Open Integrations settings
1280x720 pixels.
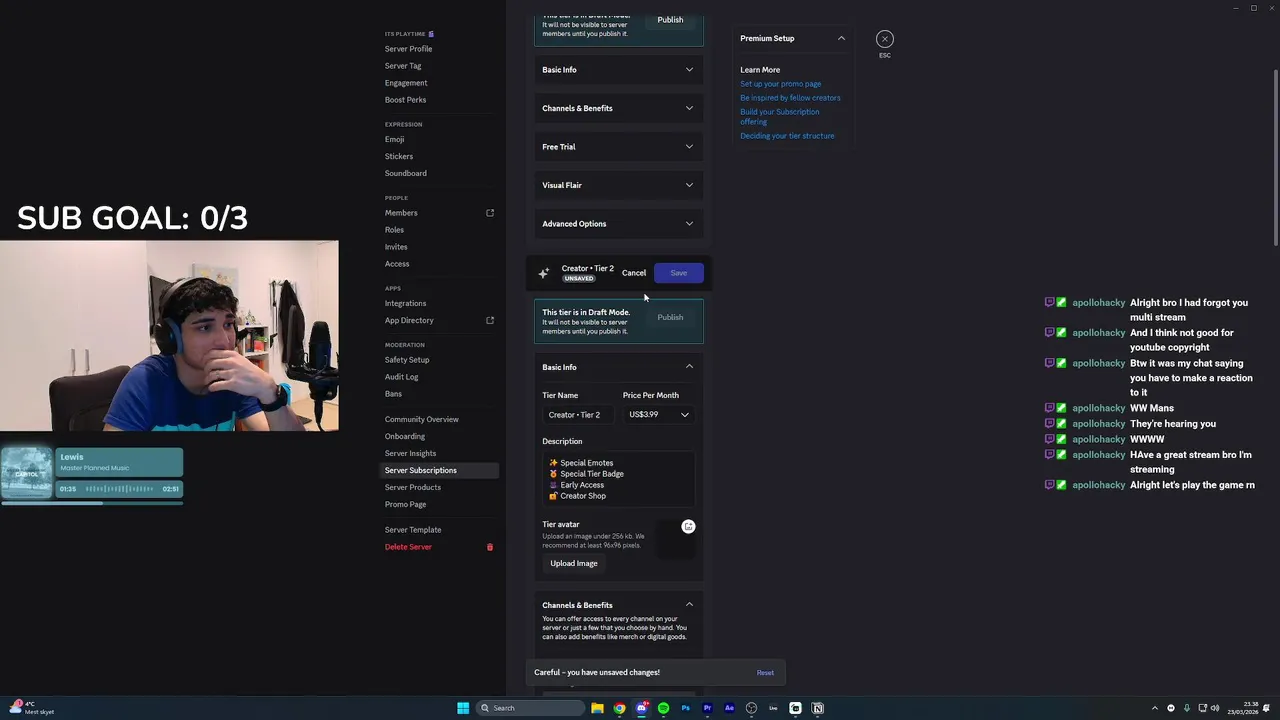[405, 303]
